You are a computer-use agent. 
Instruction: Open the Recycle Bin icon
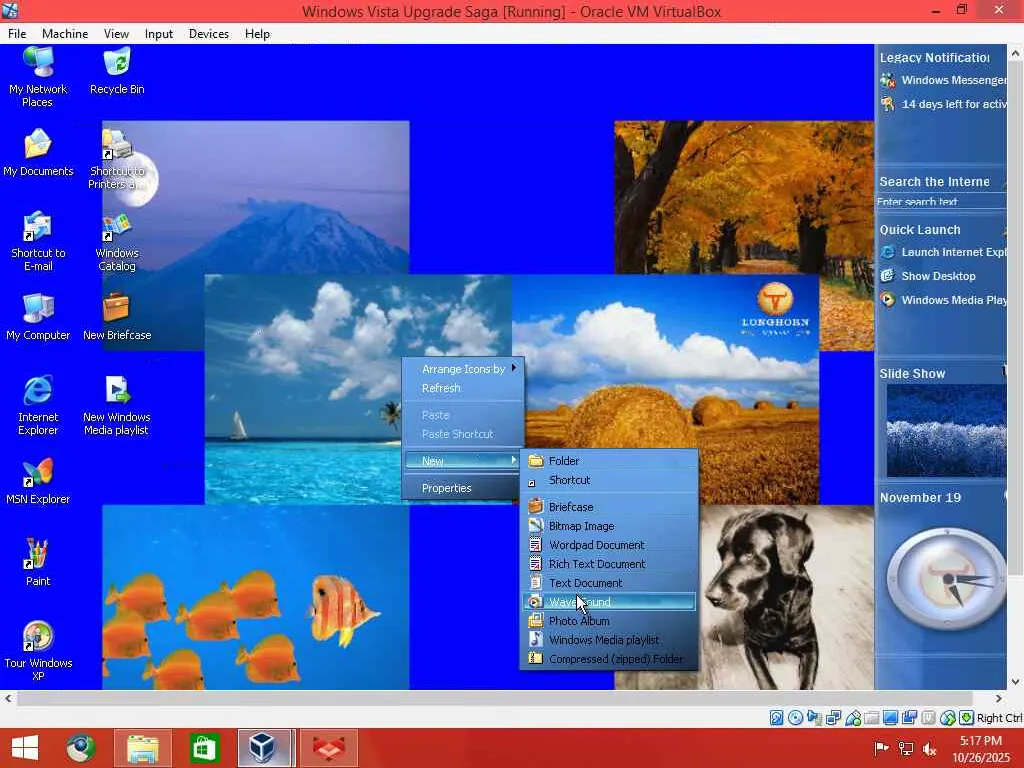pyautogui.click(x=117, y=71)
